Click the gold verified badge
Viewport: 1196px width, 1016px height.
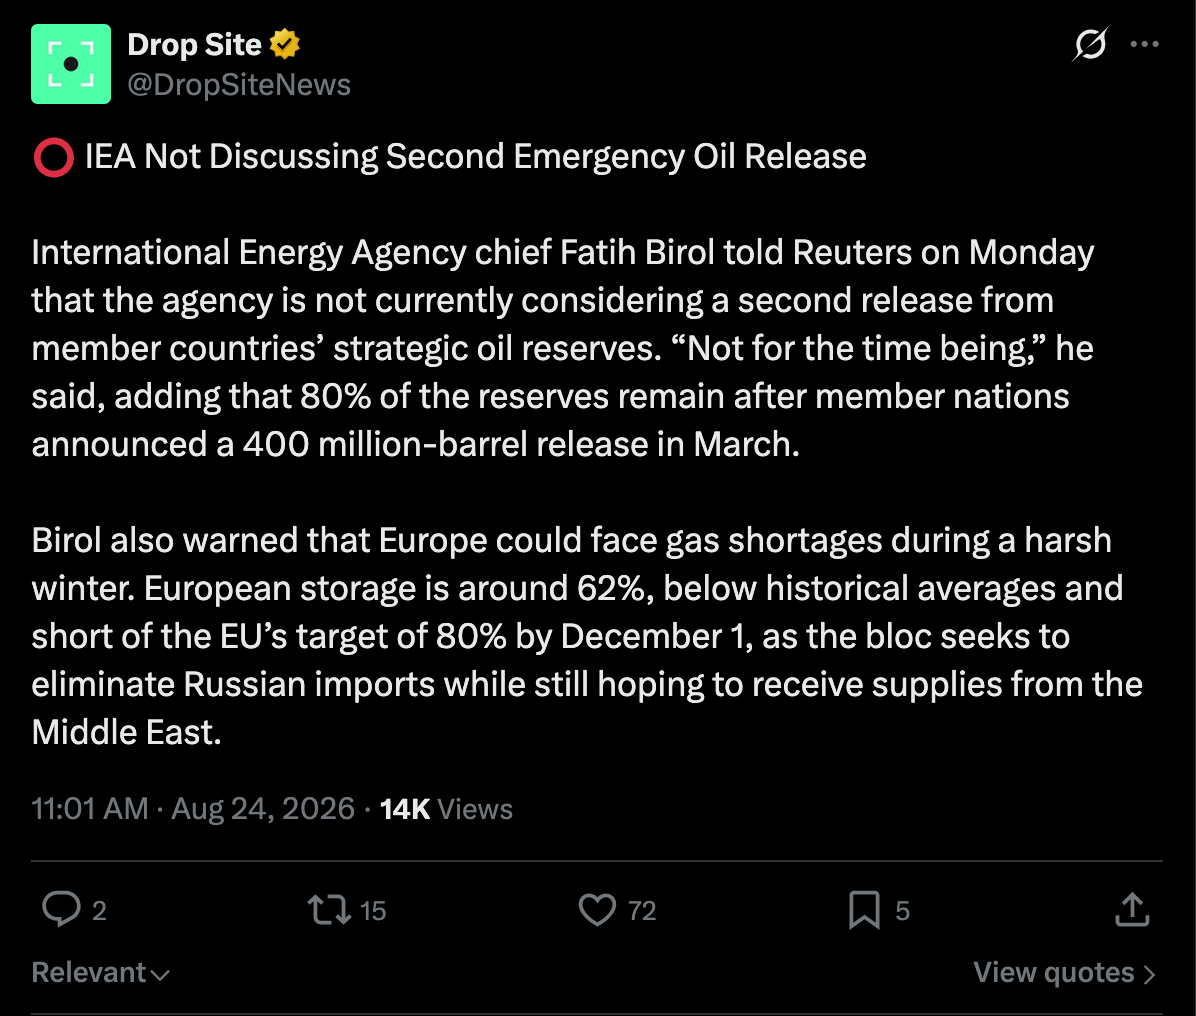[x=285, y=44]
